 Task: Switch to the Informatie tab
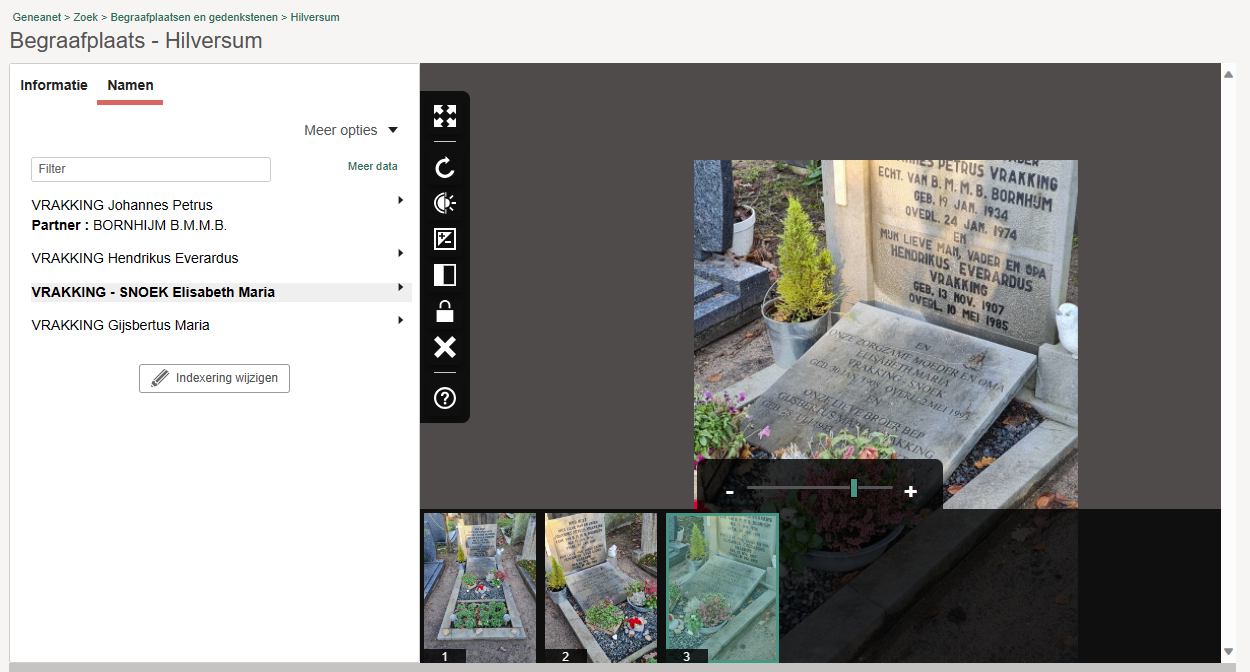54,85
